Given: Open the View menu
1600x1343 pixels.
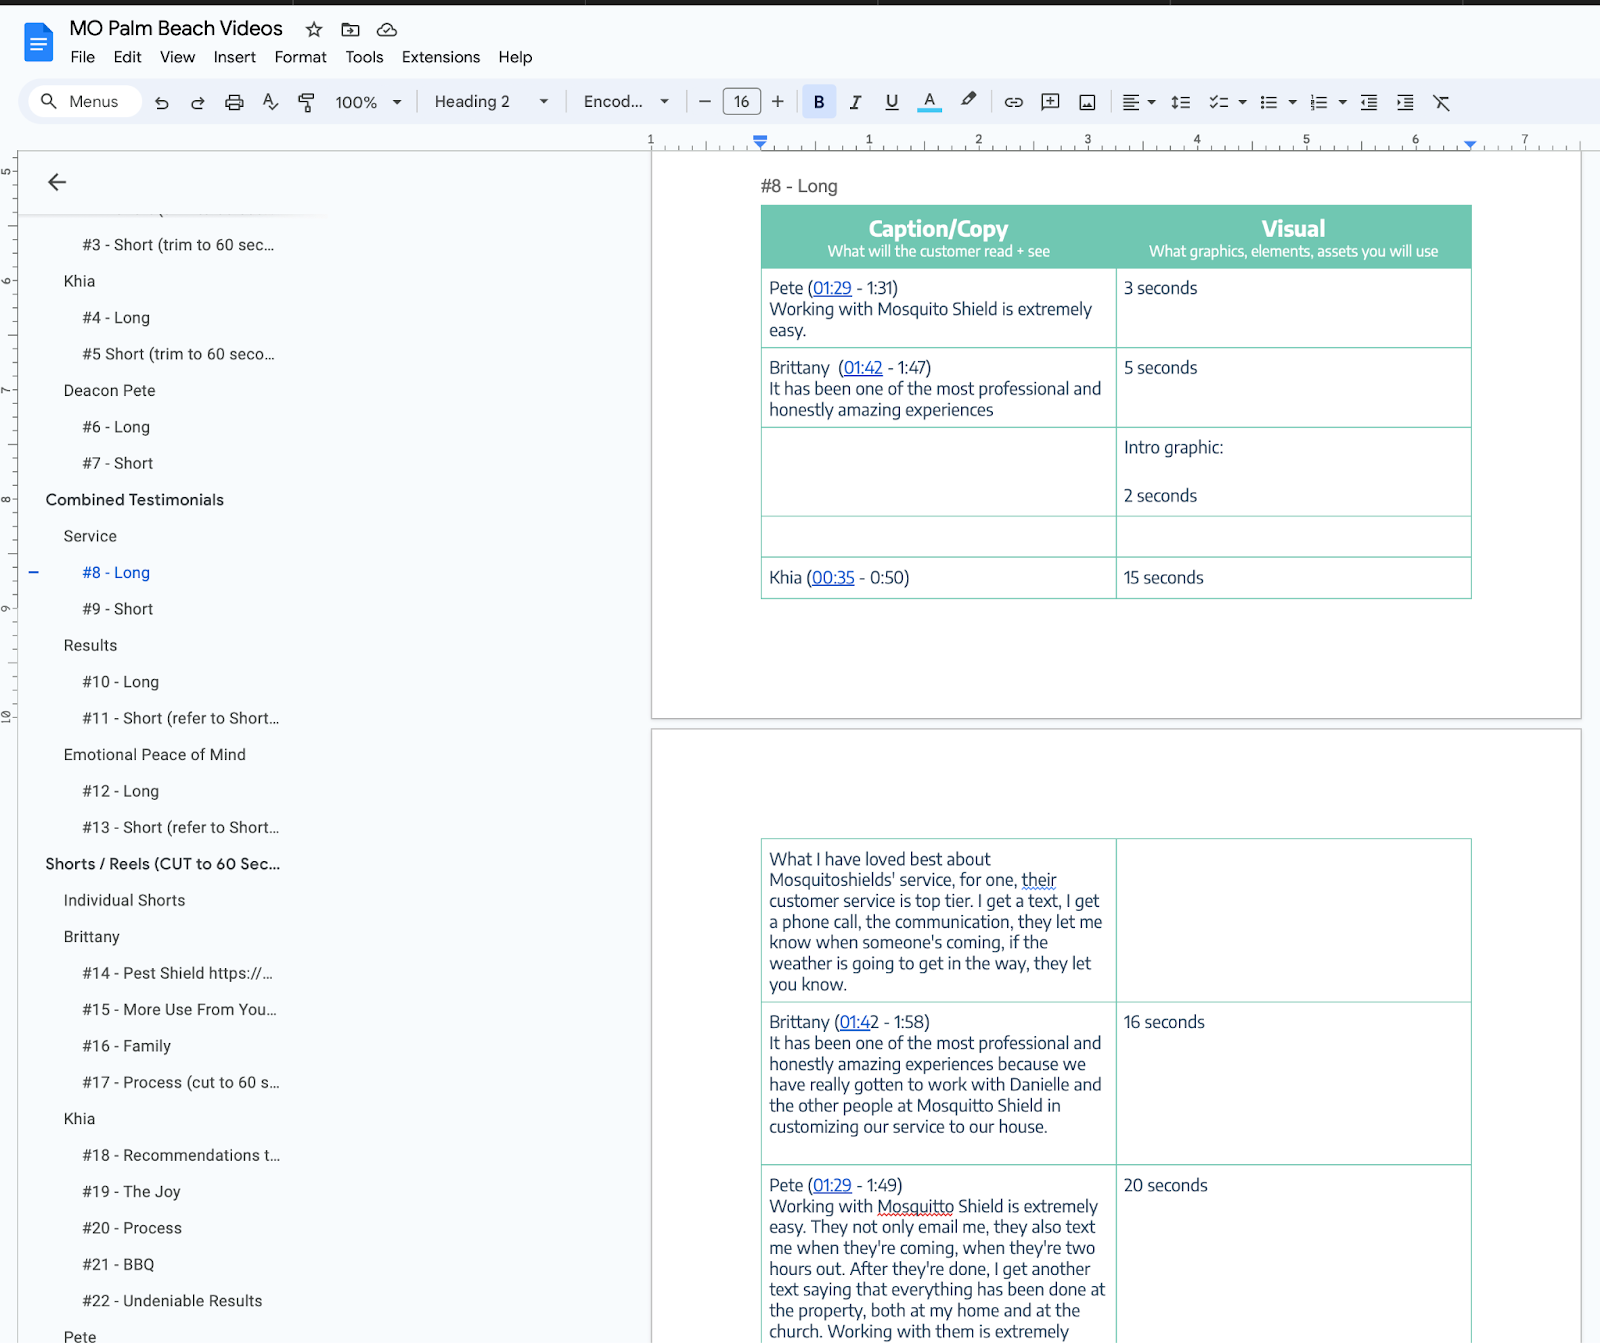Looking at the screenshot, I should [177, 57].
